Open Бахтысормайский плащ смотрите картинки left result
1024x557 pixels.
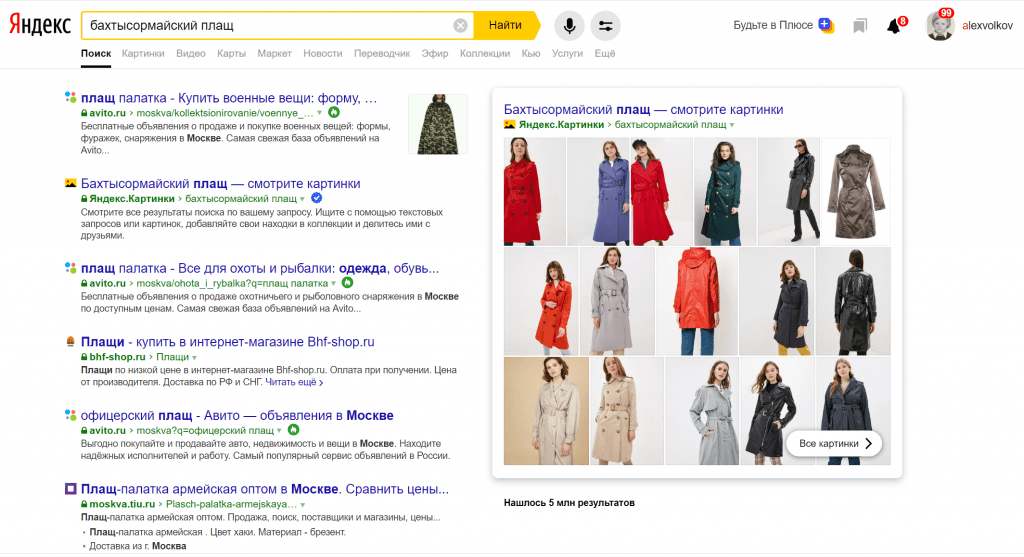pos(221,183)
